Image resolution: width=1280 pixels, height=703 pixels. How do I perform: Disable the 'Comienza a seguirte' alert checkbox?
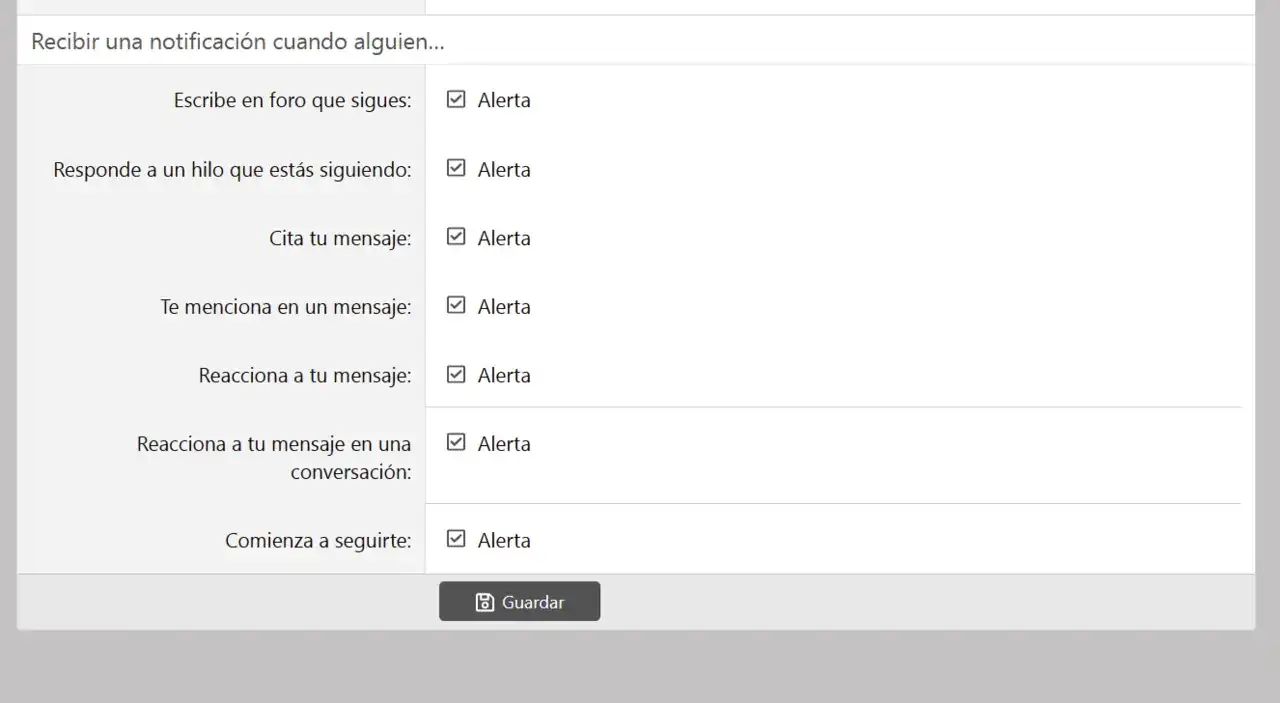[x=456, y=539]
